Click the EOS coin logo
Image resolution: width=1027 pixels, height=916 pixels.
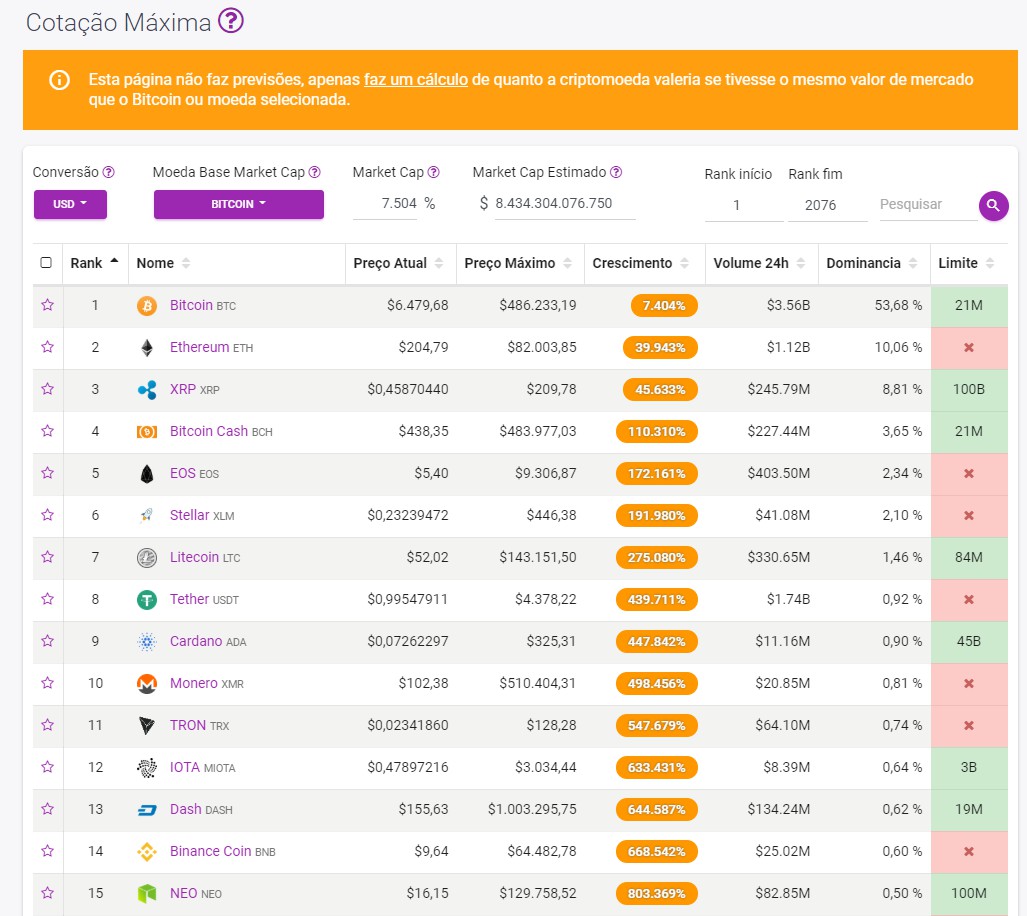(x=147, y=473)
